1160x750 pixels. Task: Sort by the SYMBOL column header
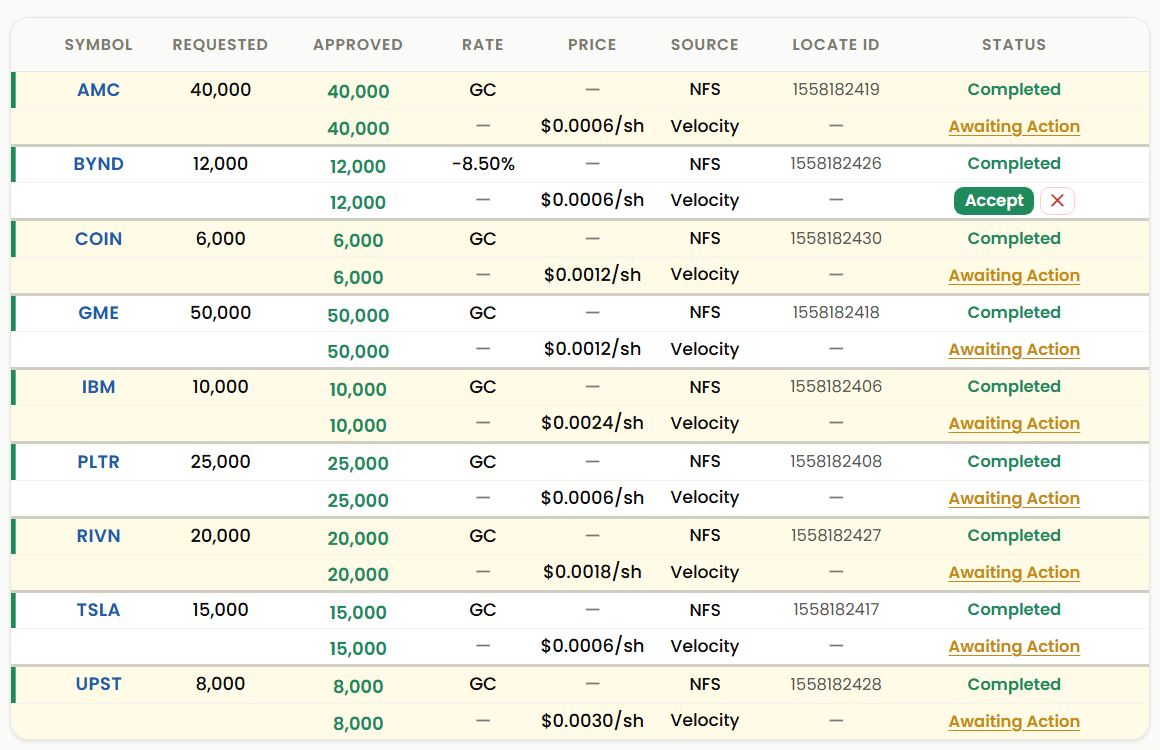click(x=98, y=45)
